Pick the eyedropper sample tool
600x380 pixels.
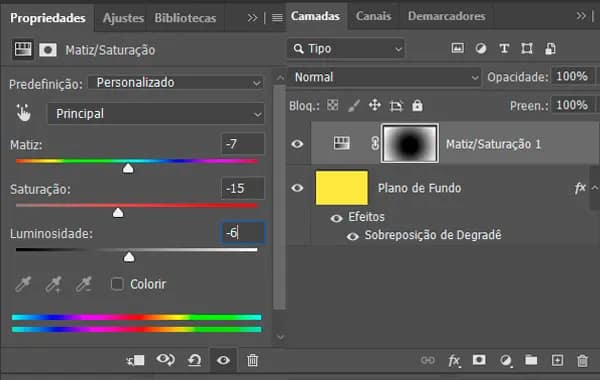[23, 284]
